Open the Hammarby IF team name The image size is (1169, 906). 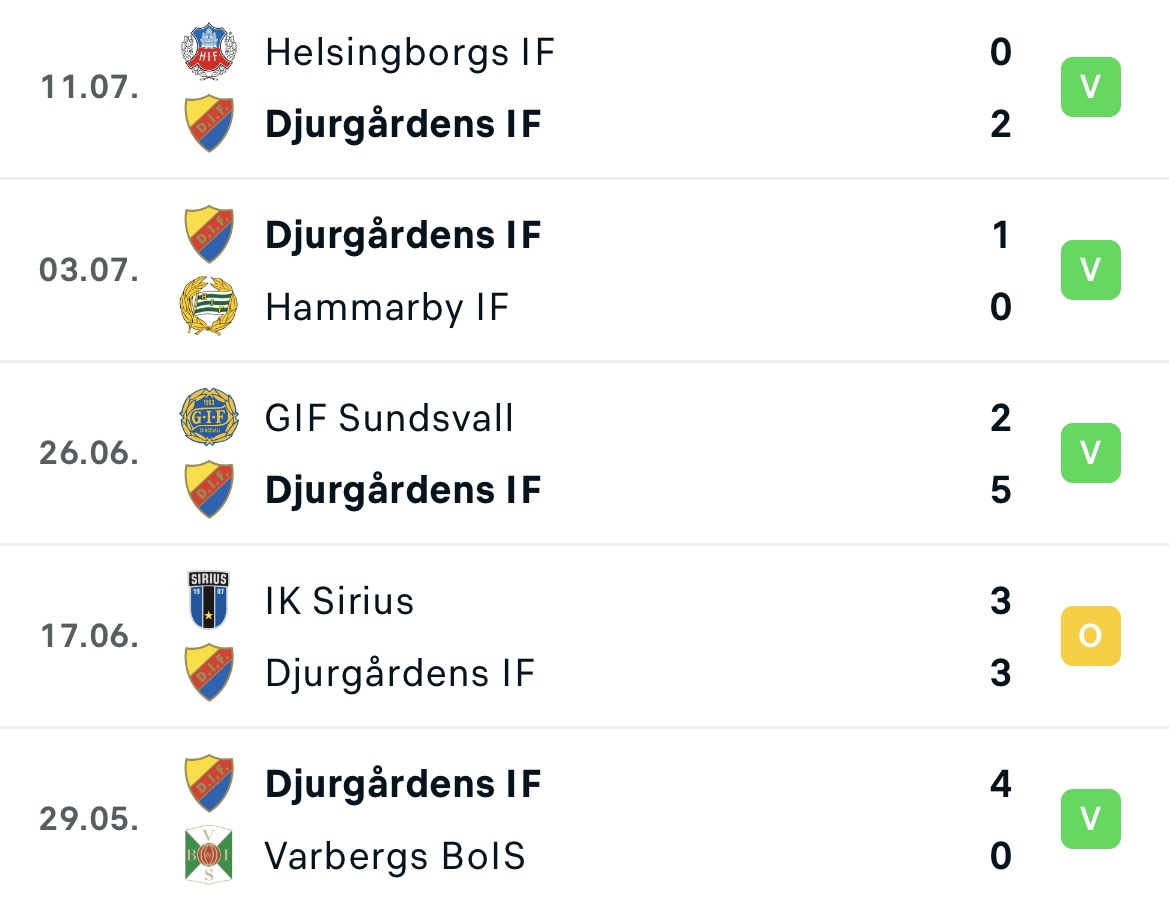point(387,307)
